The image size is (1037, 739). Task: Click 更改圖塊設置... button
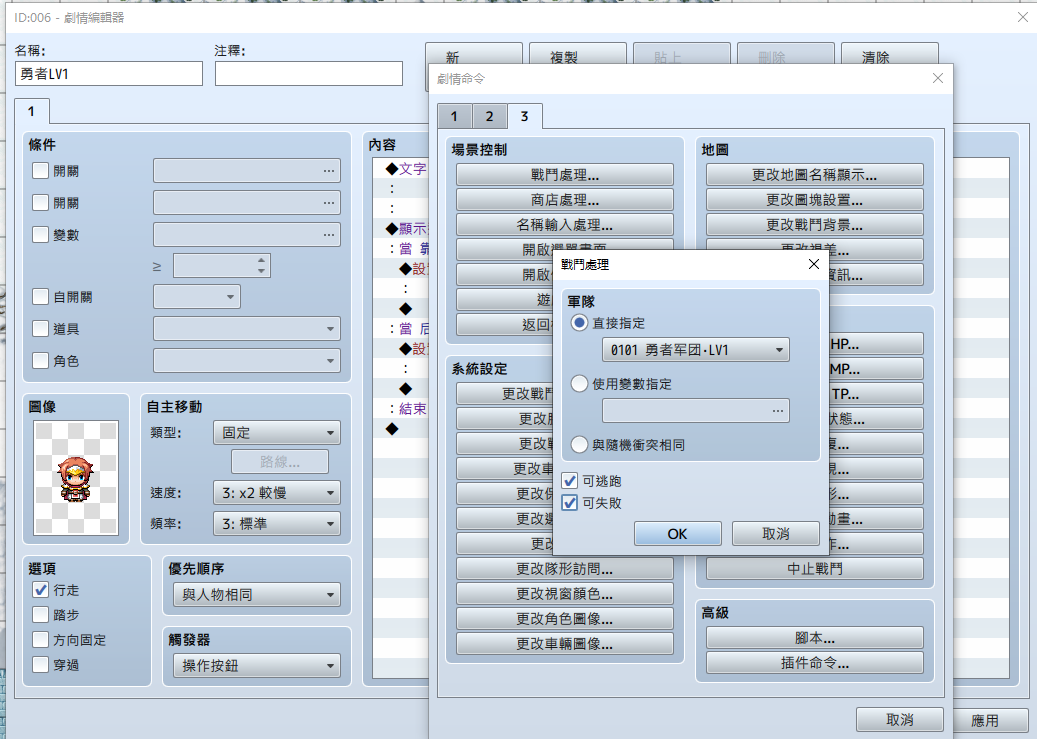[815, 200]
